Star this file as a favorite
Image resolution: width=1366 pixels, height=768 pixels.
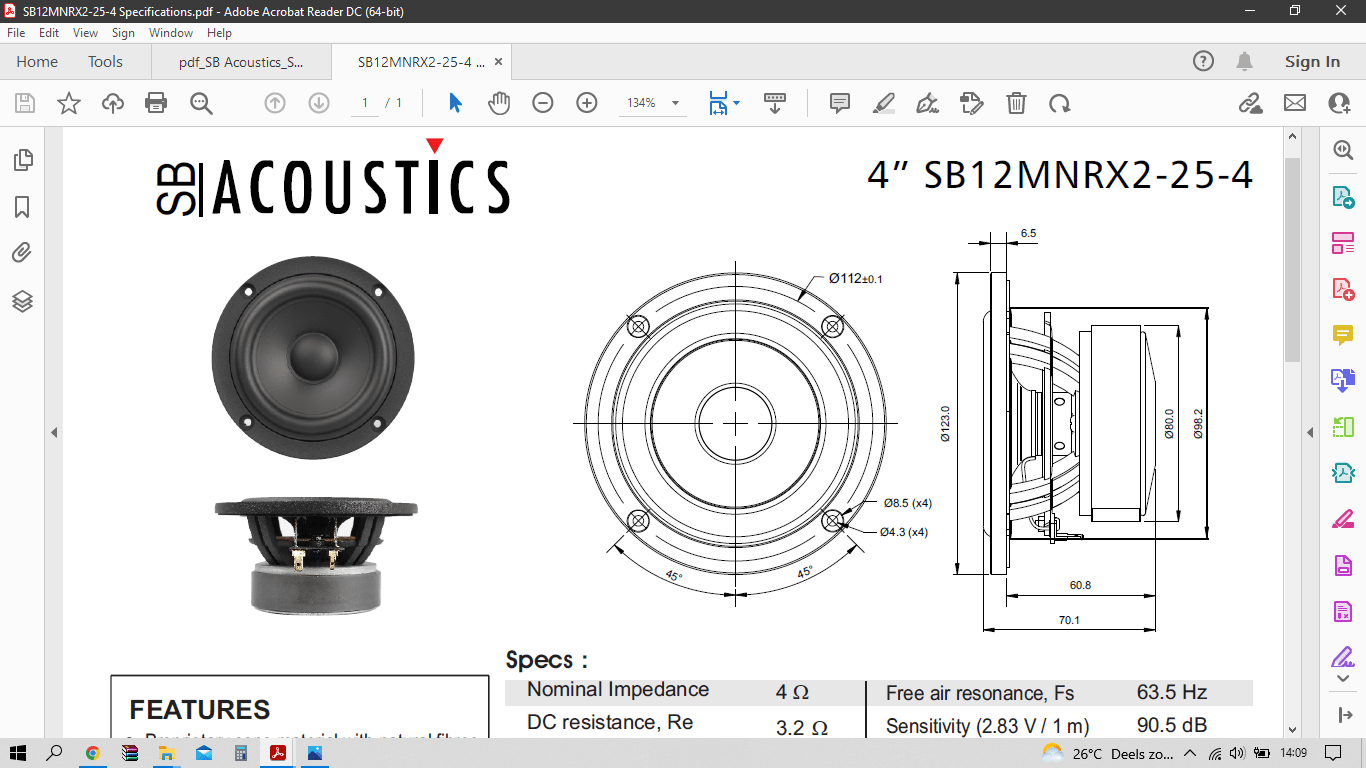point(69,103)
